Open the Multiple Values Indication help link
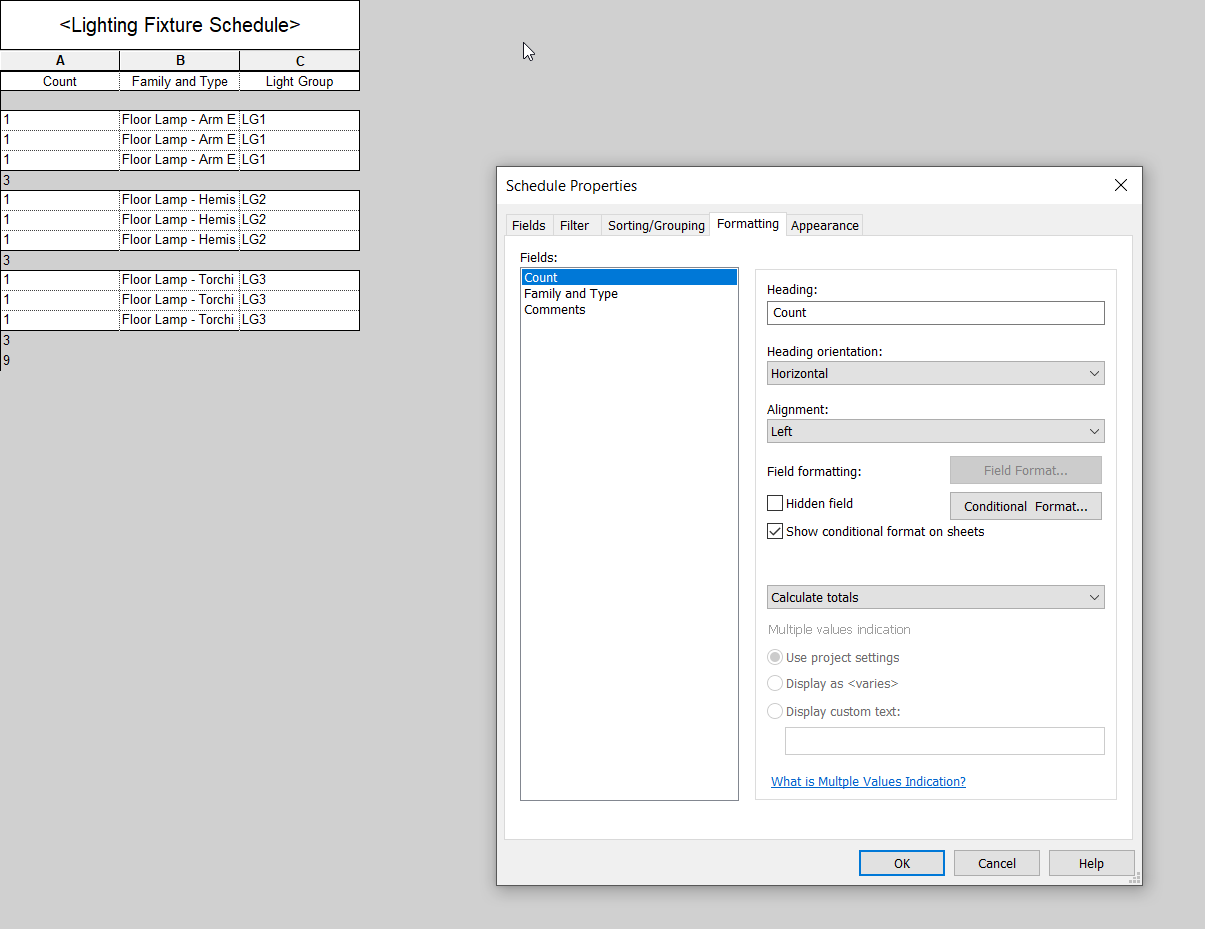Viewport: 1205px width, 929px height. pyautogui.click(x=868, y=782)
